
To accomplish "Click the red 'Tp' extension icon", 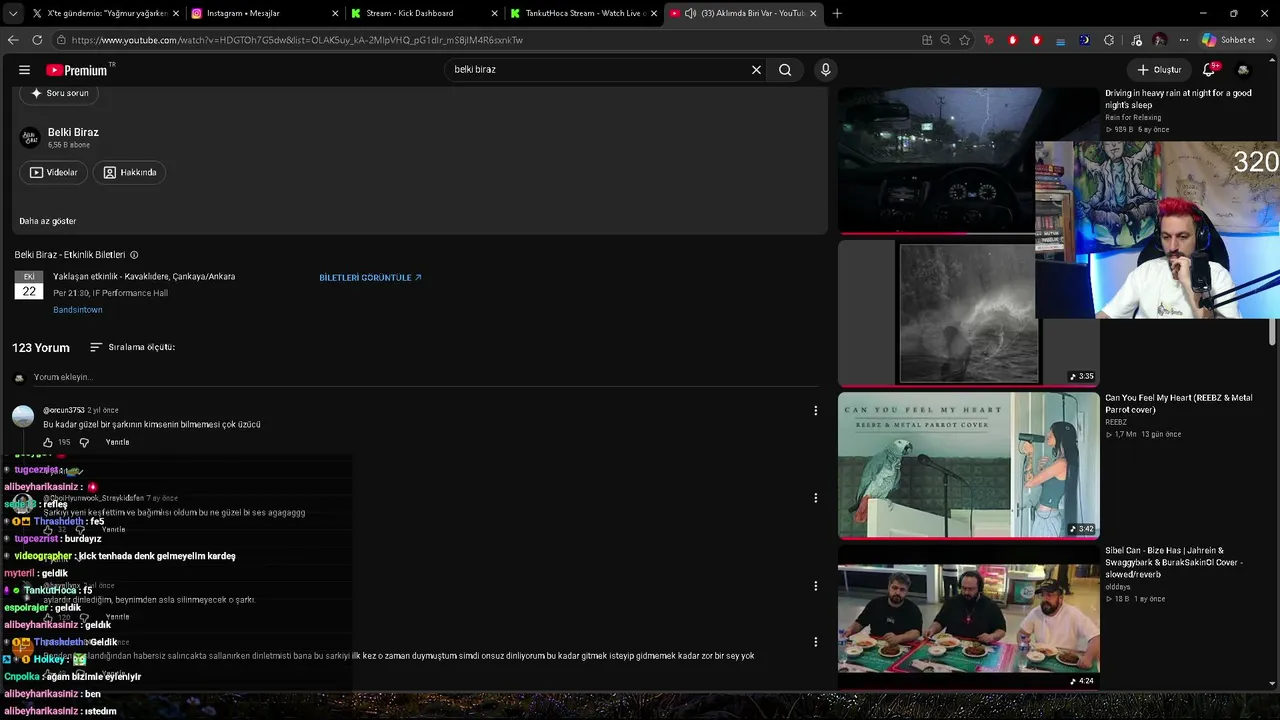I will coord(989,40).
